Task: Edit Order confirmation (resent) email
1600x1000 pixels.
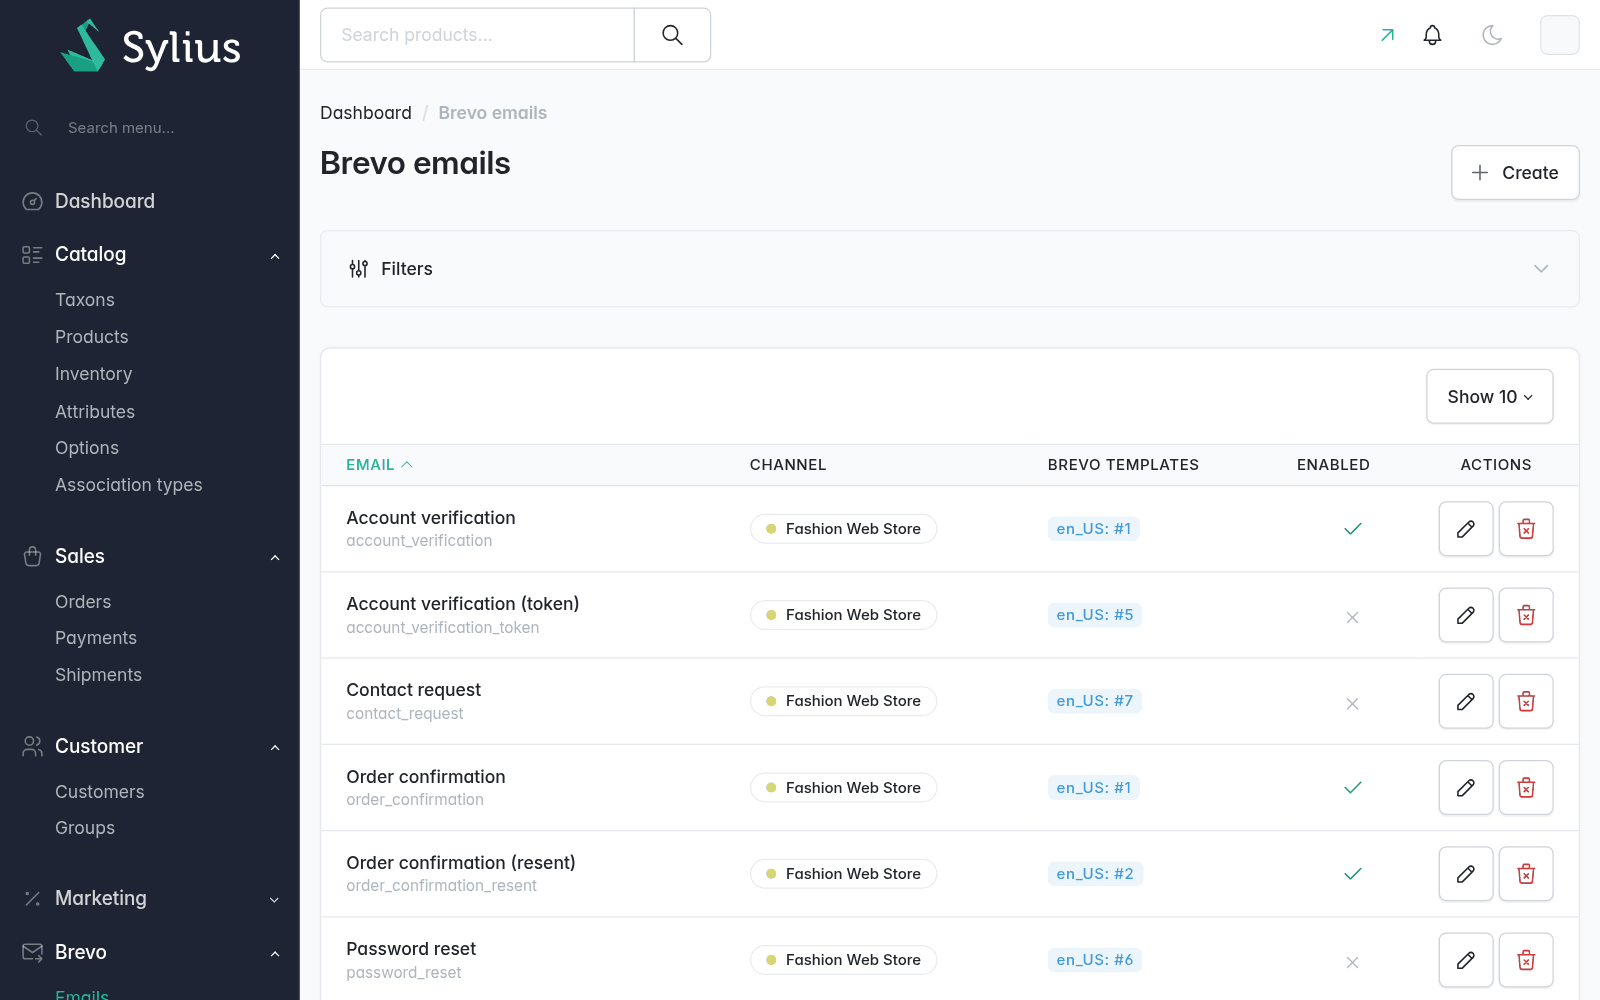Action: tap(1466, 874)
